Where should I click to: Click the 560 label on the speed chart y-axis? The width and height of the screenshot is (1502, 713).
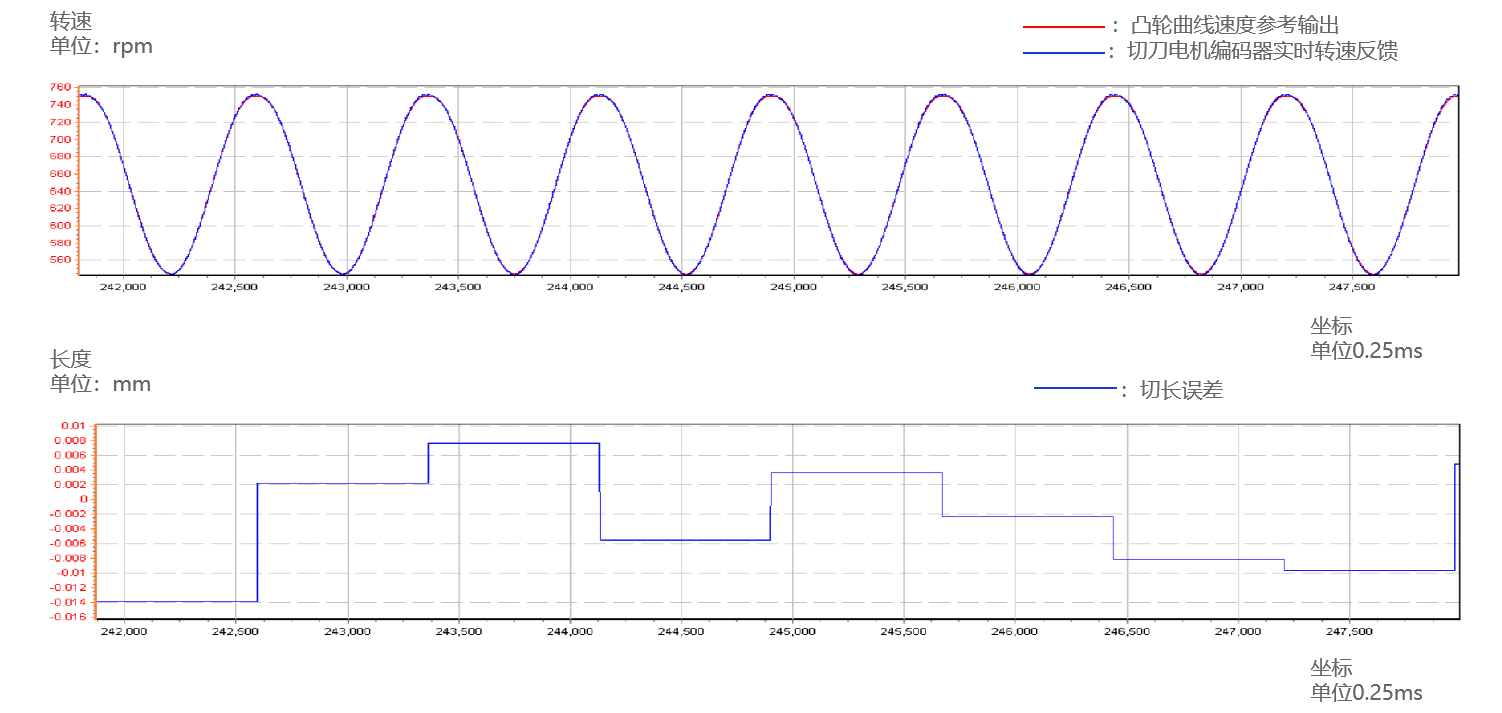click(x=59, y=260)
